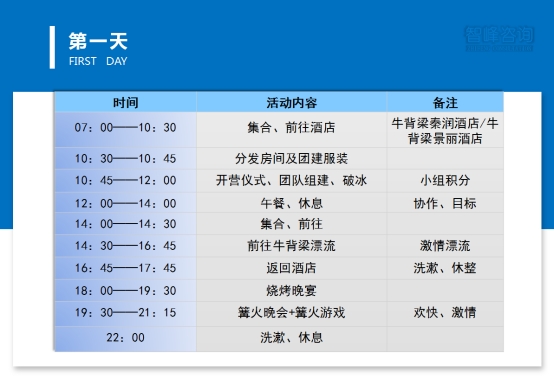
Task: Select the 分发房间及团建服装 cell
Action: click(291, 159)
